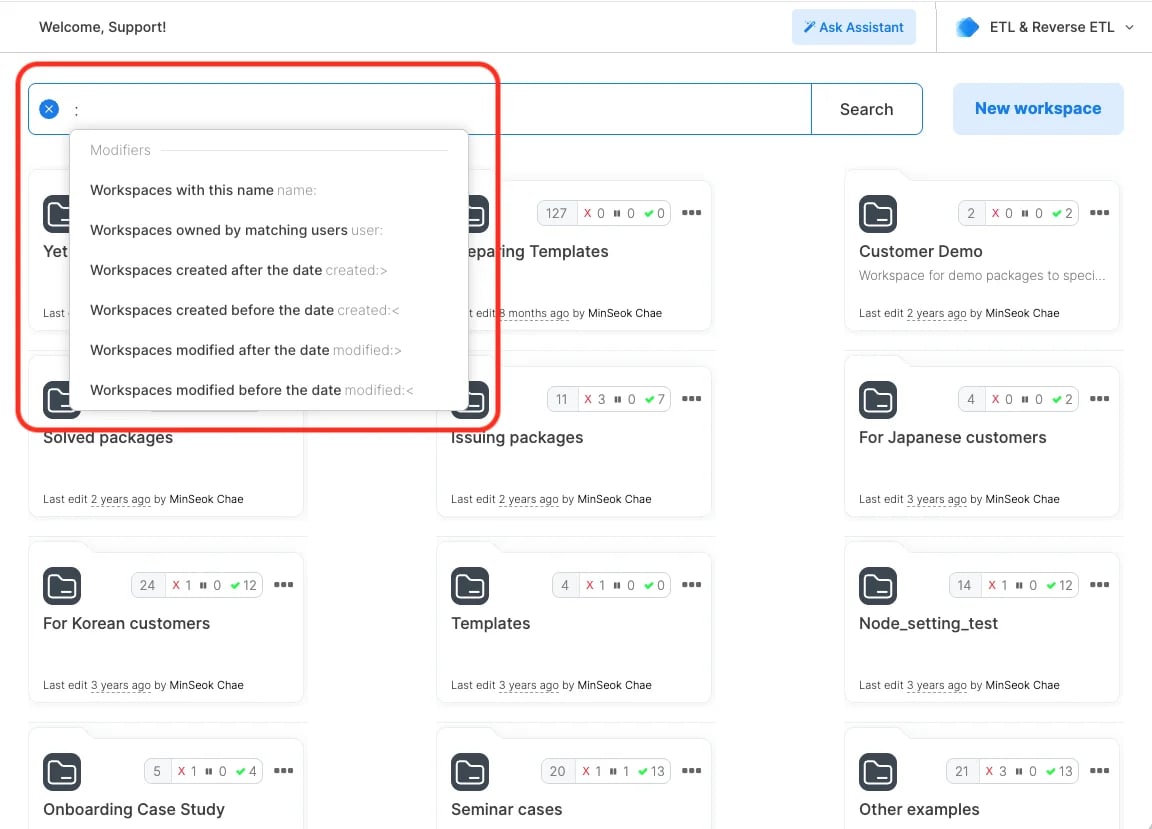
Task: Open the Seminar cases workspace title
Action: pyautogui.click(x=506, y=809)
